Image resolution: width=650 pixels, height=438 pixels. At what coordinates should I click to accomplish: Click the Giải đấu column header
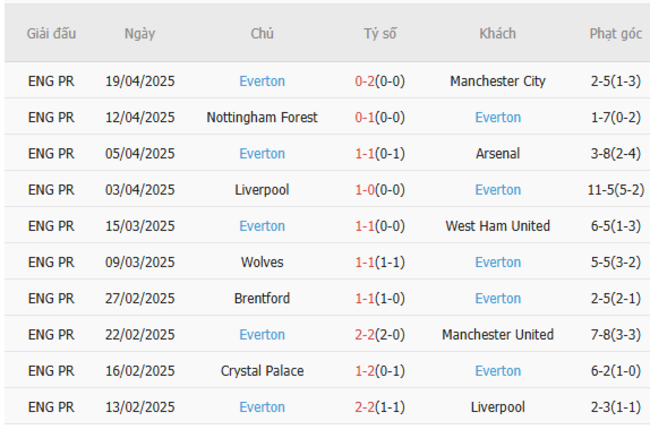click(x=51, y=33)
